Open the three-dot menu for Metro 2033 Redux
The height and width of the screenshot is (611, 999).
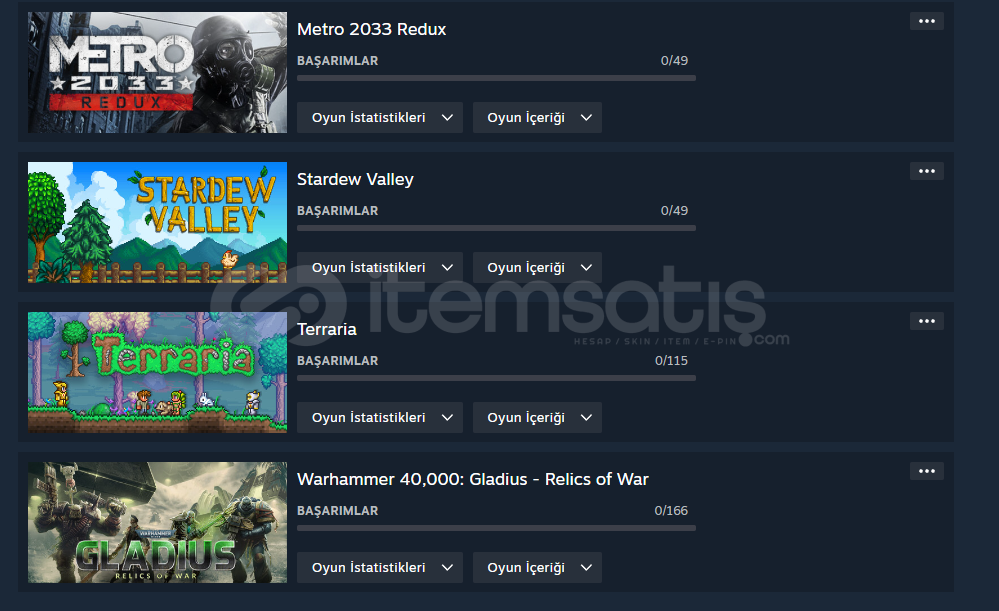click(x=926, y=21)
